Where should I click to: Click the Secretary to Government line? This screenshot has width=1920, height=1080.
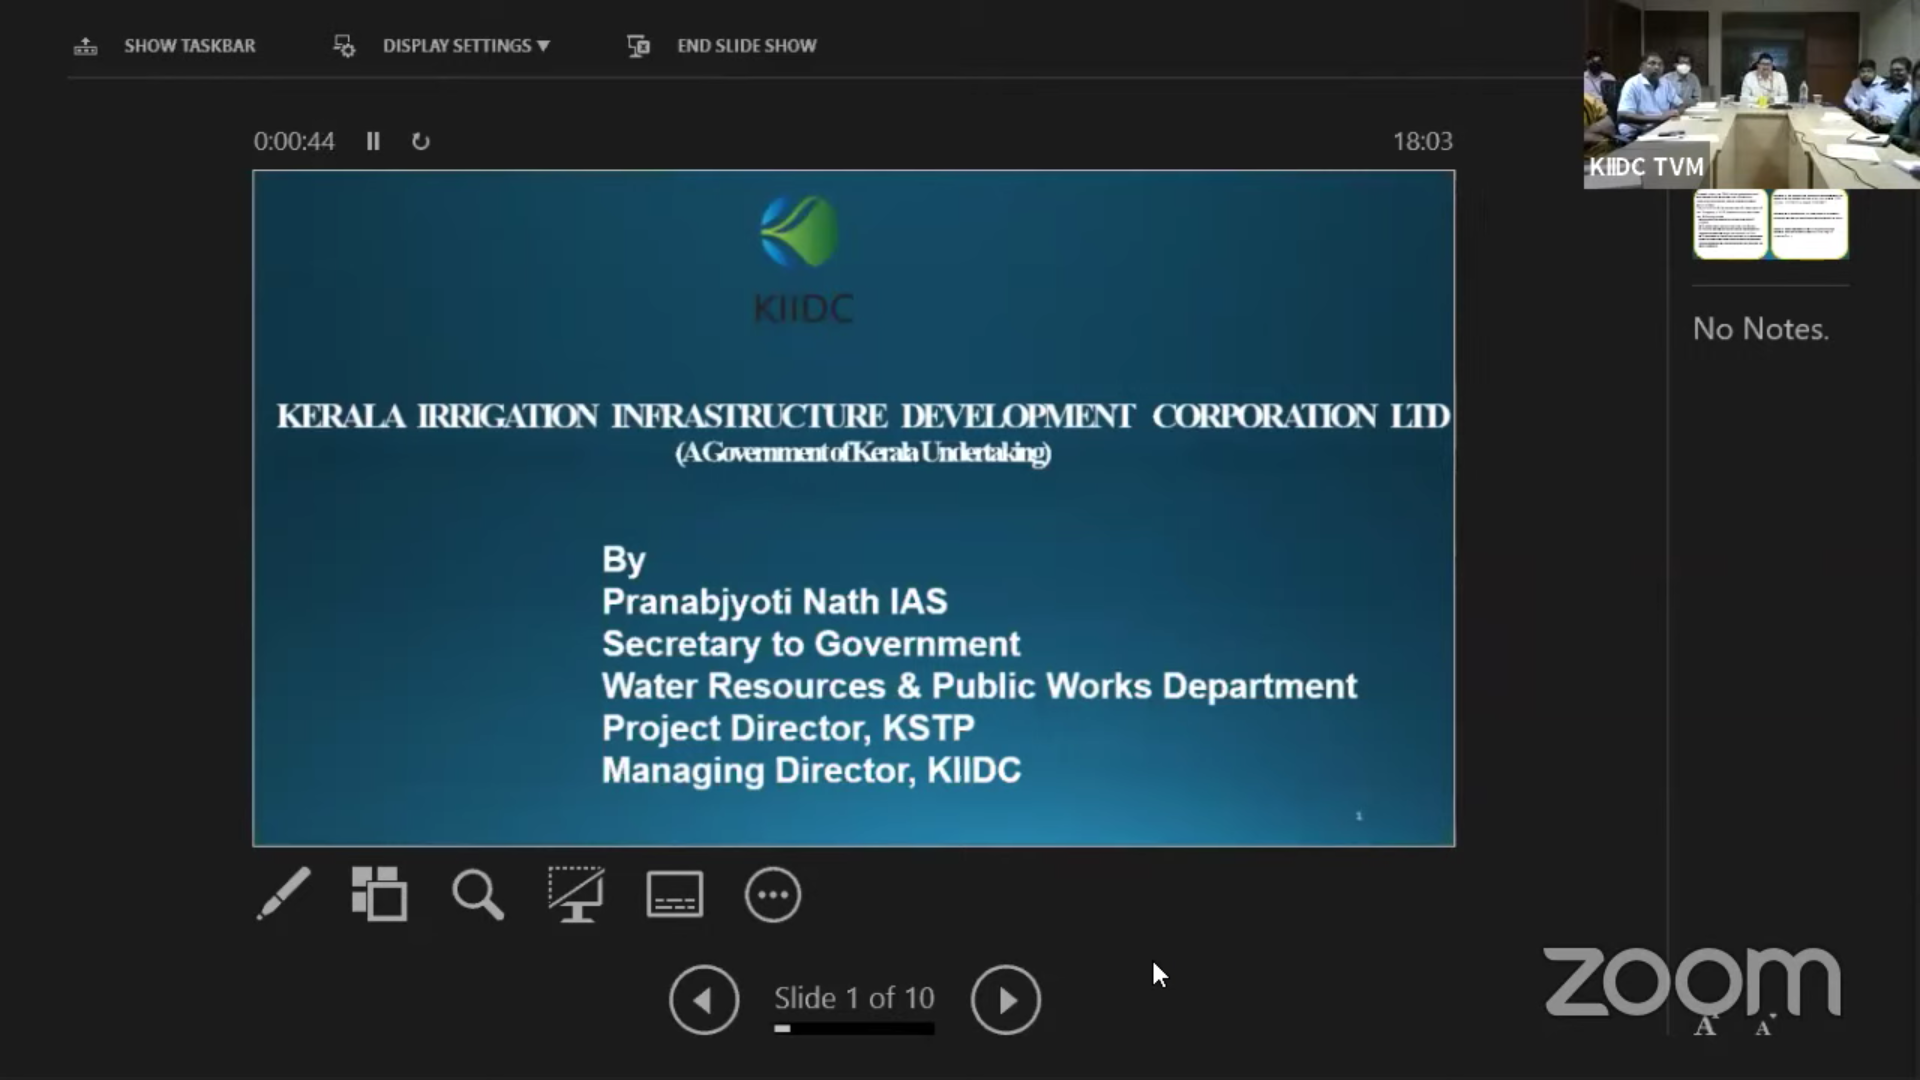pyautogui.click(x=811, y=644)
